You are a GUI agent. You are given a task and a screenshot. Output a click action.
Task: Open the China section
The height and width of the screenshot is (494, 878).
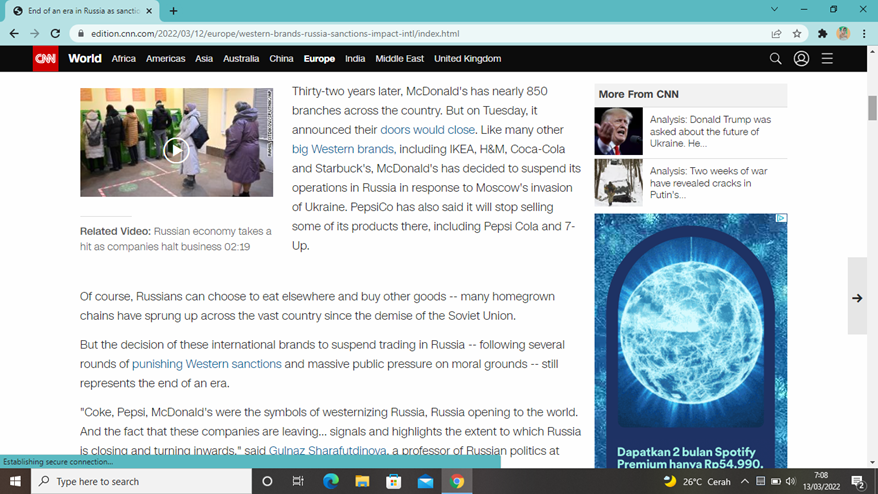click(281, 59)
